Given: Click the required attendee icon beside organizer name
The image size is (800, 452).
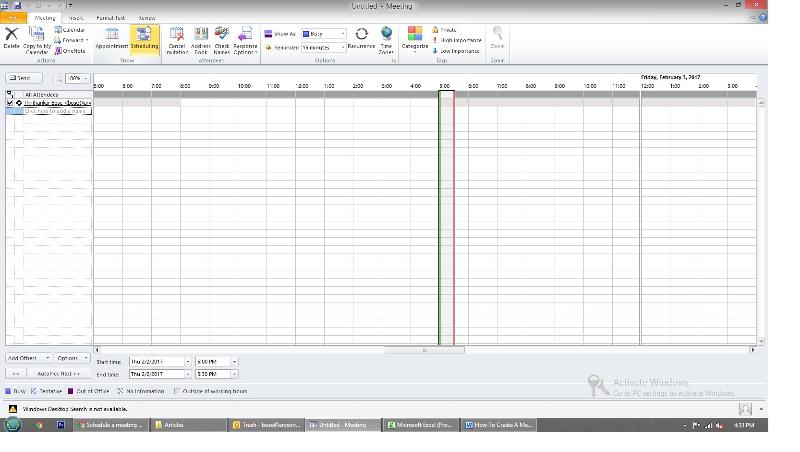Looking at the screenshot, I should (19, 103).
